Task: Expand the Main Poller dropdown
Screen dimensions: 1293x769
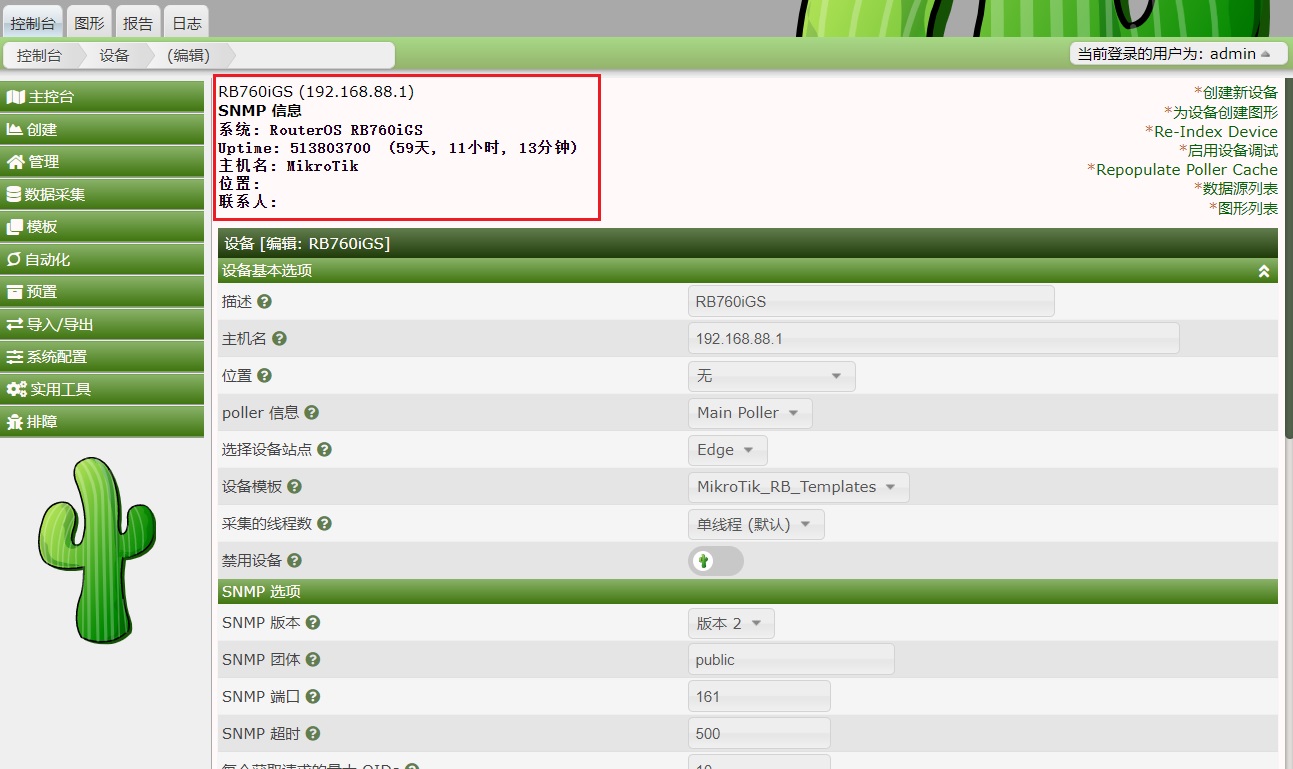Action: (749, 413)
